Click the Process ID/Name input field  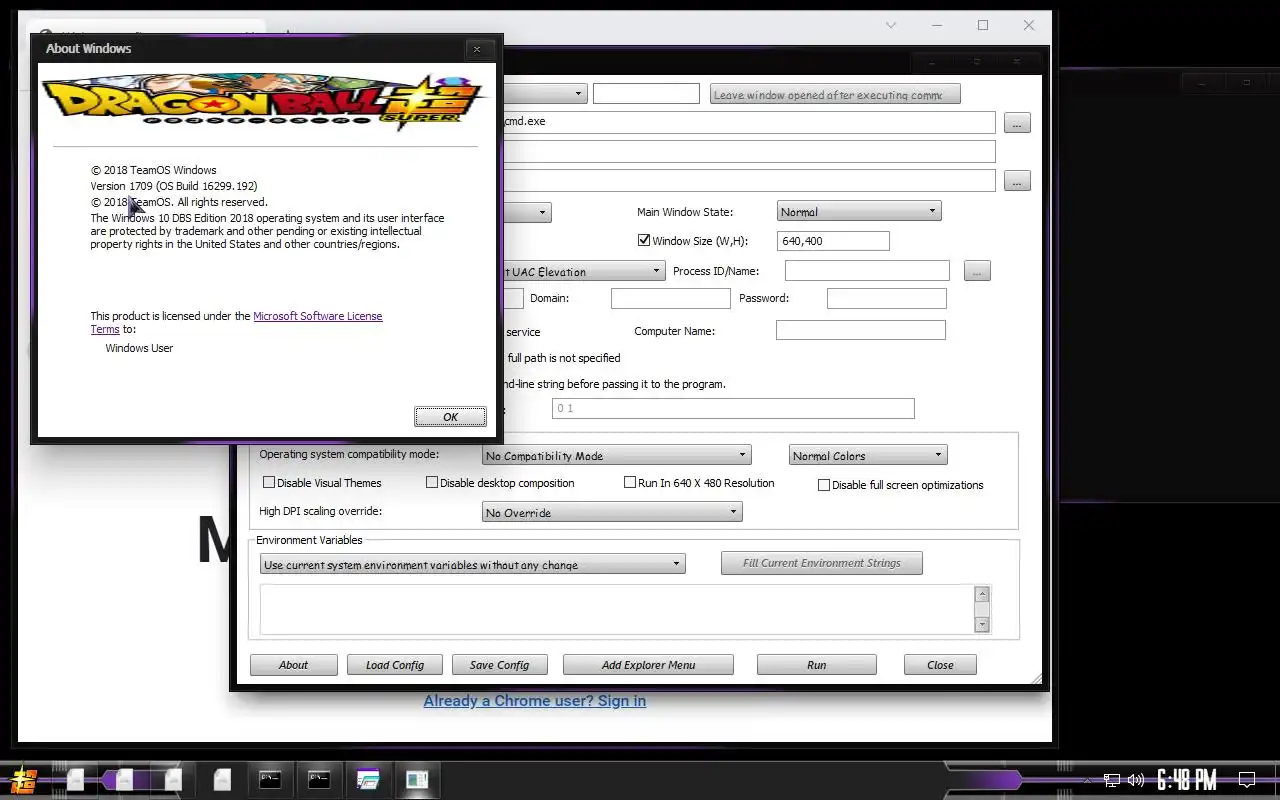(x=867, y=271)
